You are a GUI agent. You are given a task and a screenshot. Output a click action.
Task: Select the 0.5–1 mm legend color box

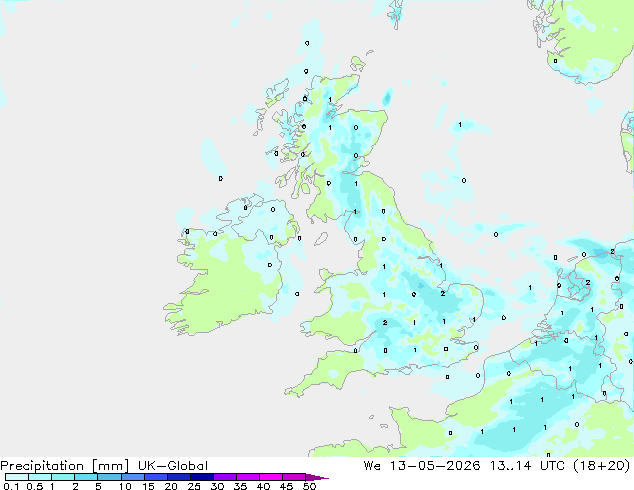(40, 477)
